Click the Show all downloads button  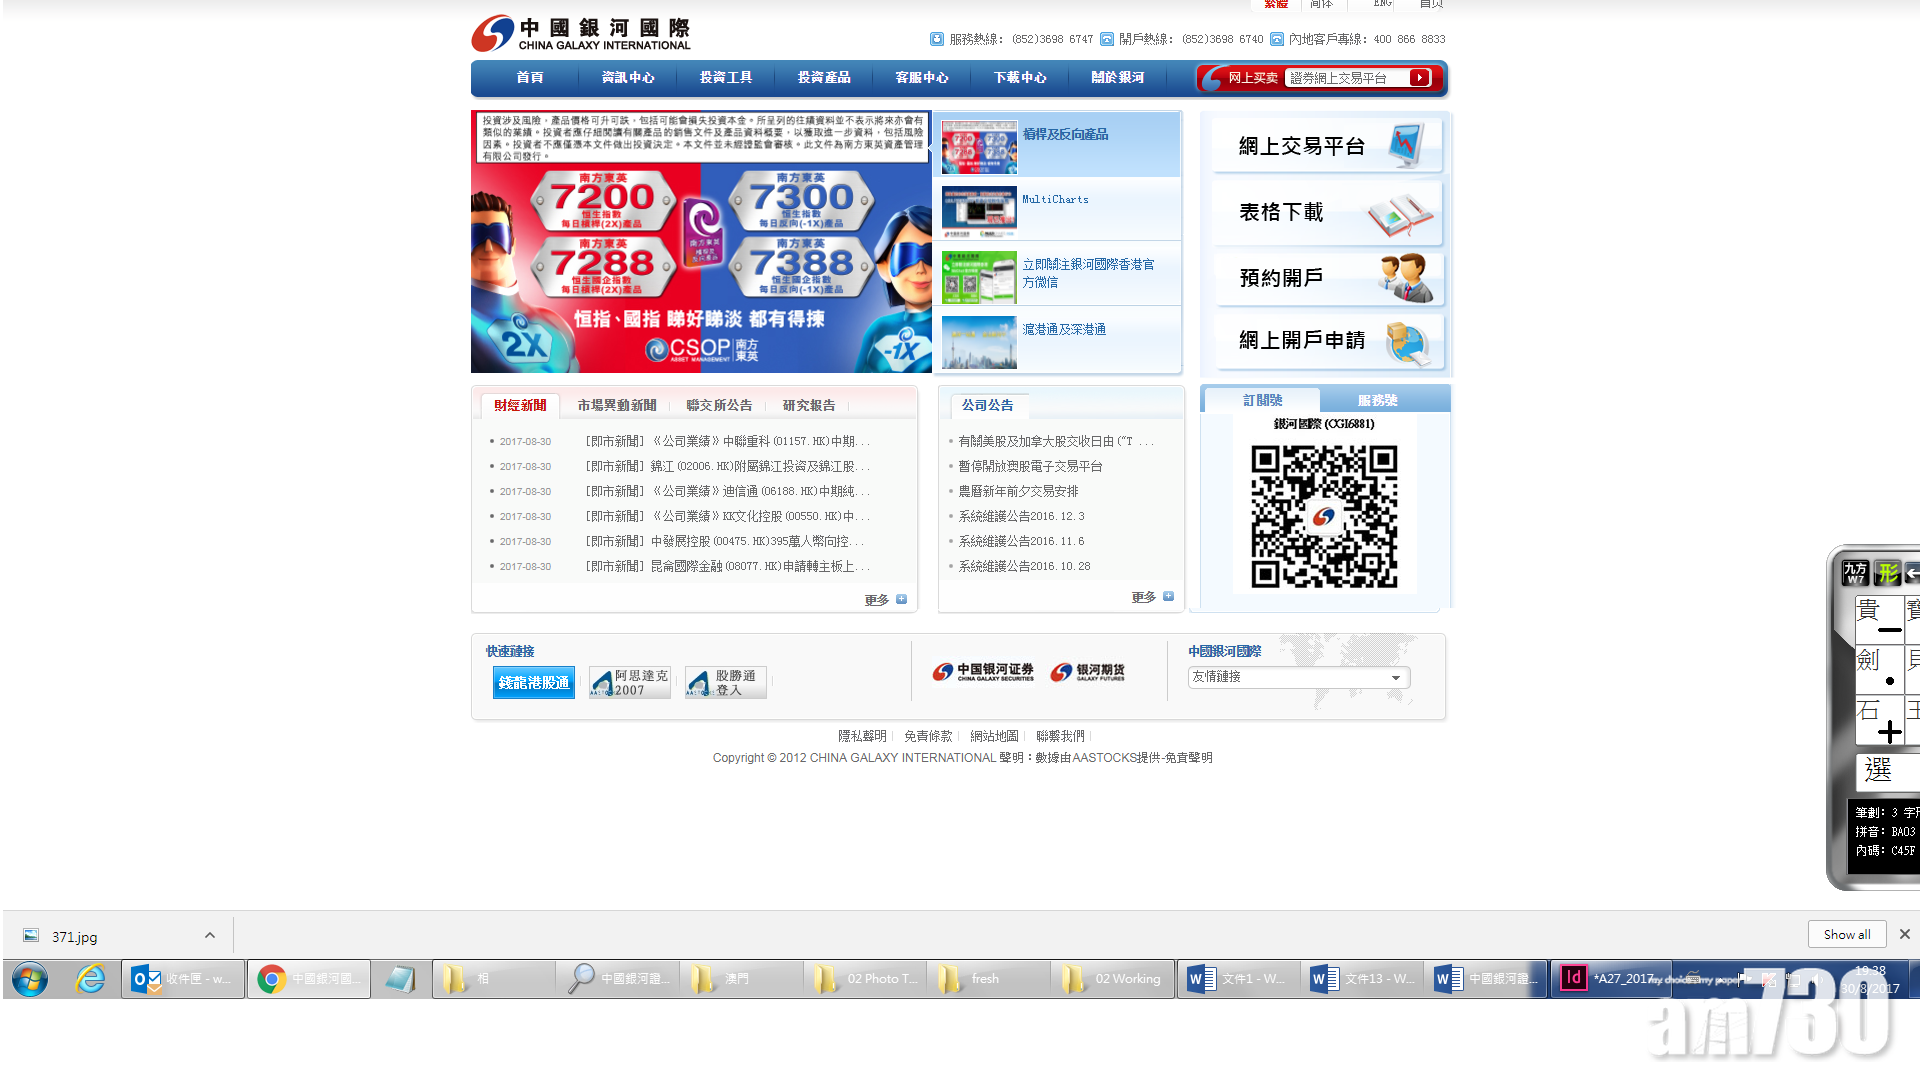(1846, 934)
